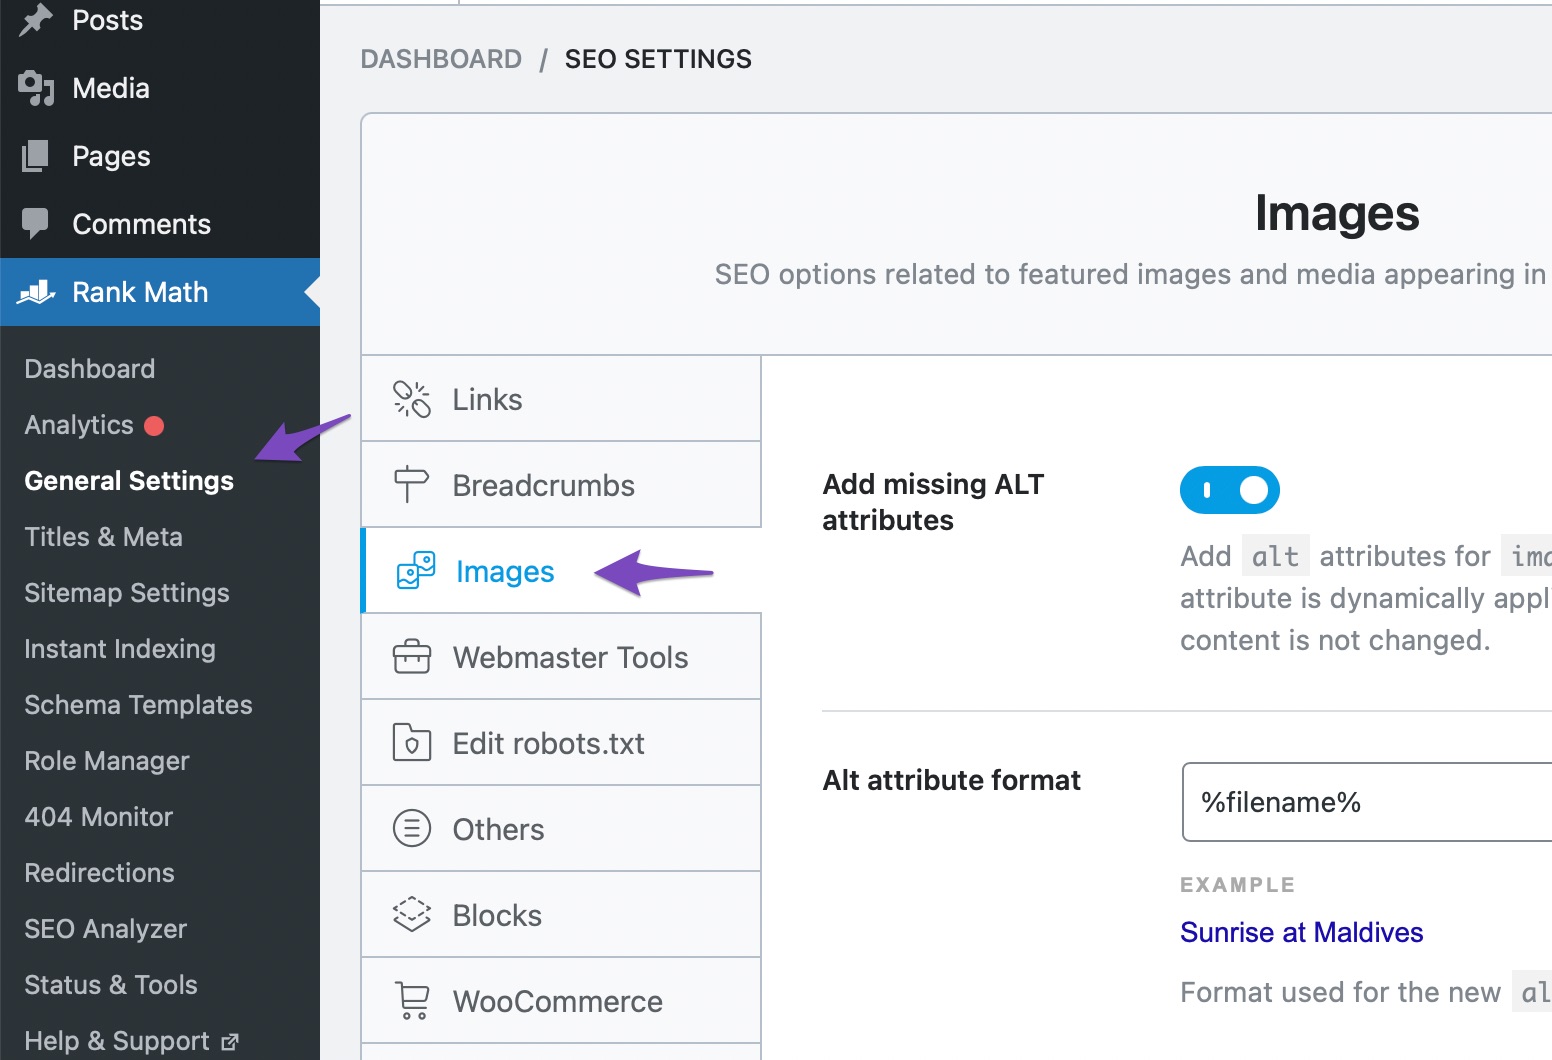Image resolution: width=1552 pixels, height=1060 pixels.
Task: Select the Images tab
Action: [561, 571]
